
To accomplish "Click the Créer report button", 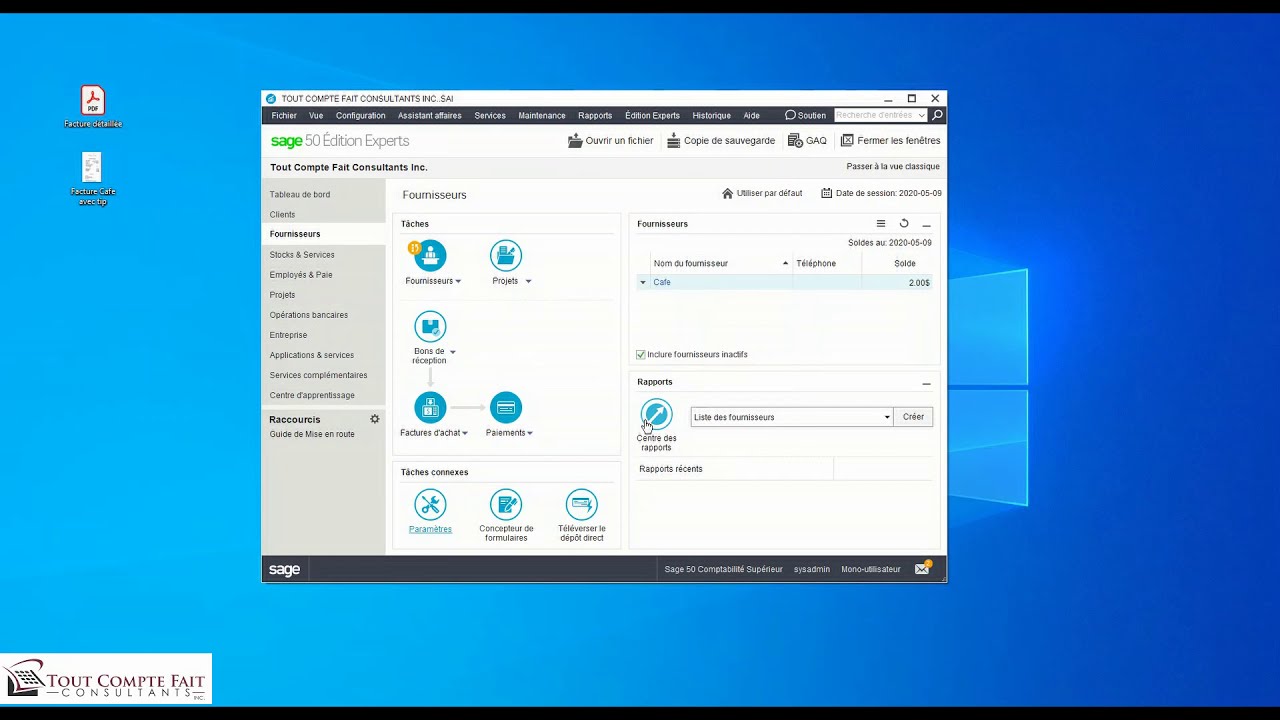I will (x=913, y=417).
